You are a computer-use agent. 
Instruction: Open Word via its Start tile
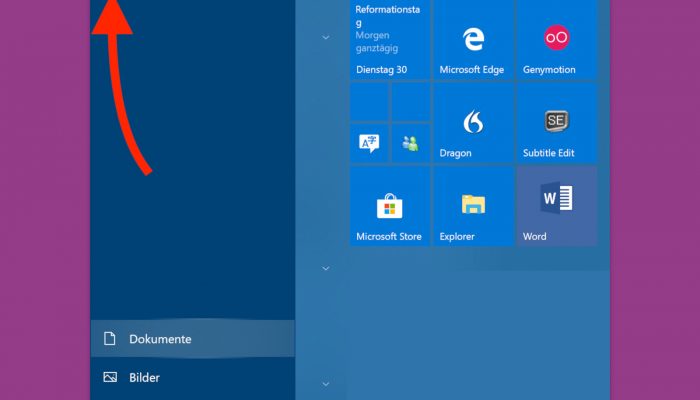point(557,206)
